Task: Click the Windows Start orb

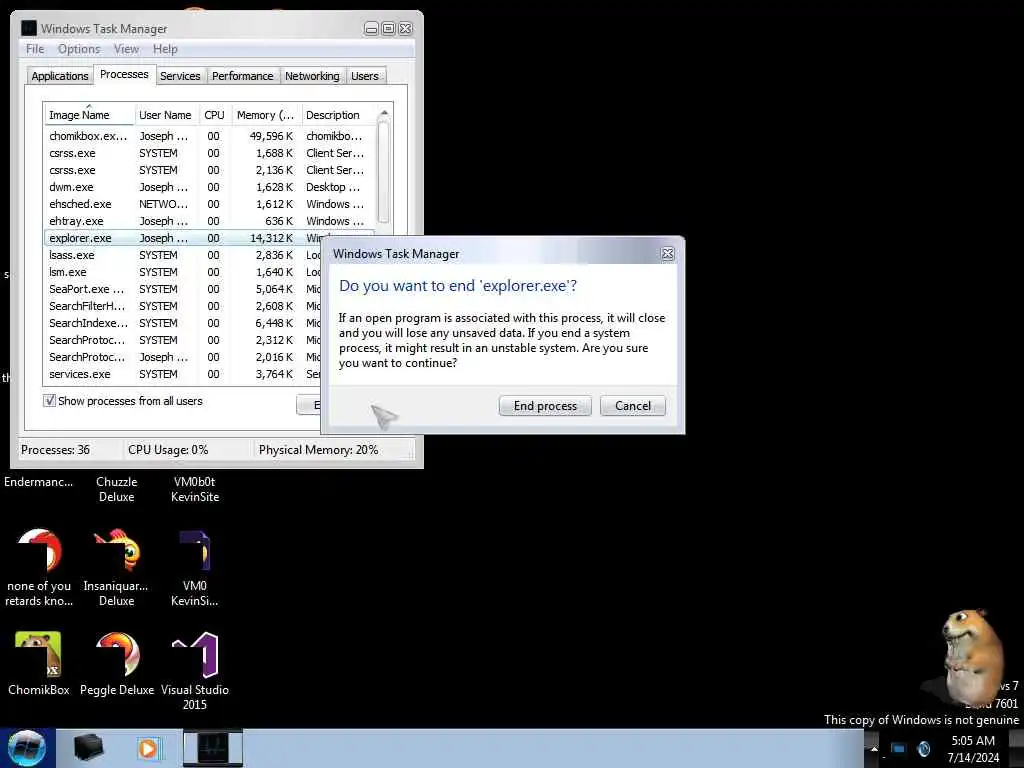Action: [x=27, y=748]
